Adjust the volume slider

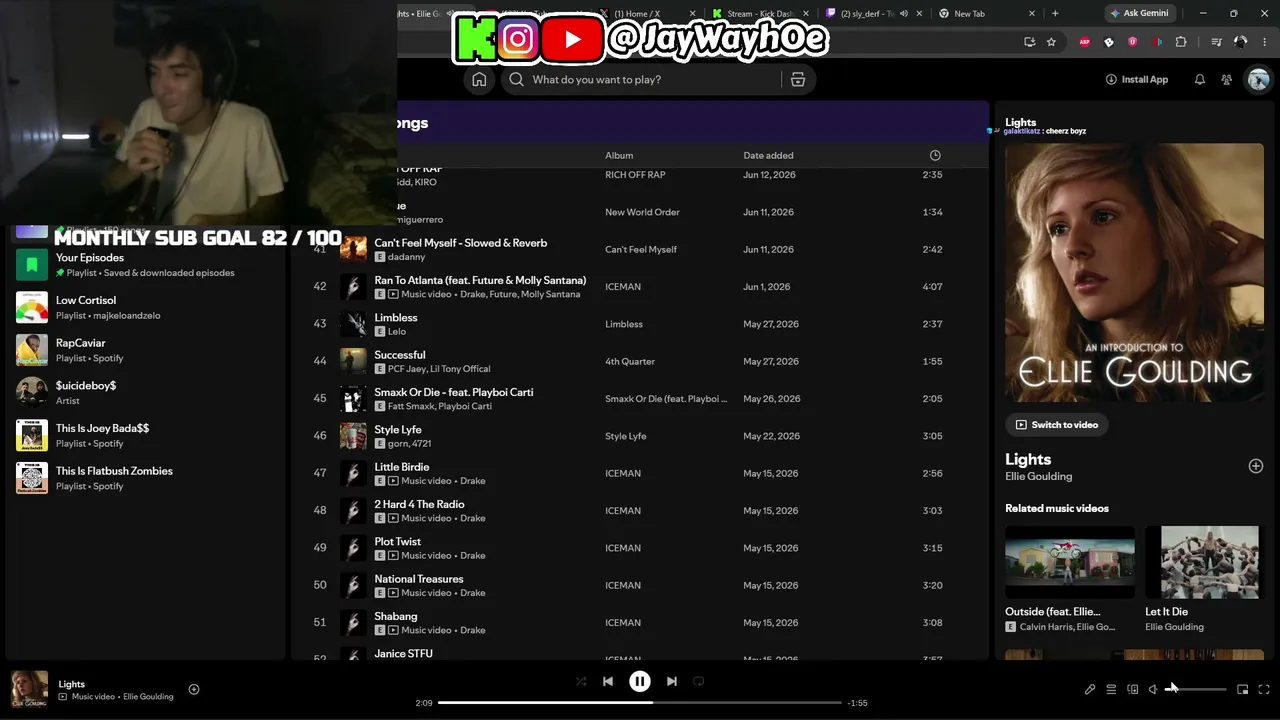(x=1196, y=689)
